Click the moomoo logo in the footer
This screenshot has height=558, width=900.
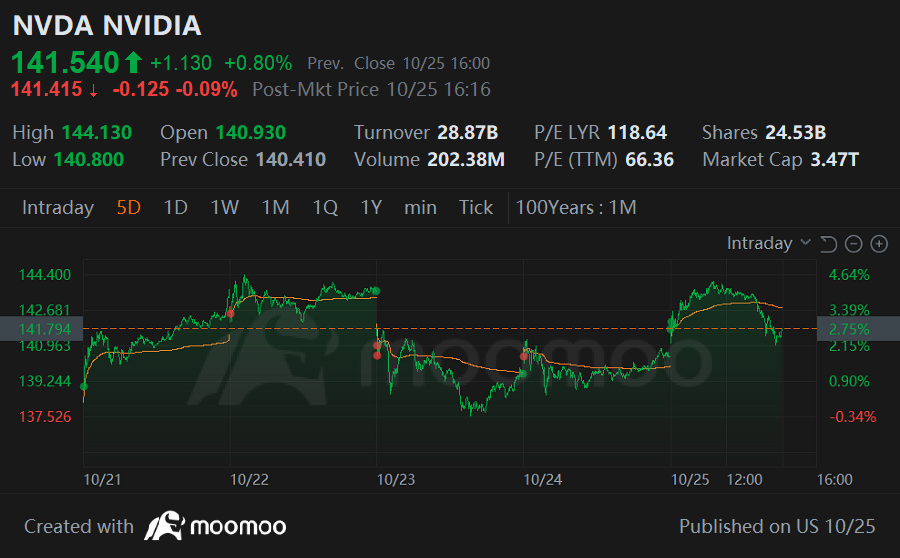tap(215, 526)
